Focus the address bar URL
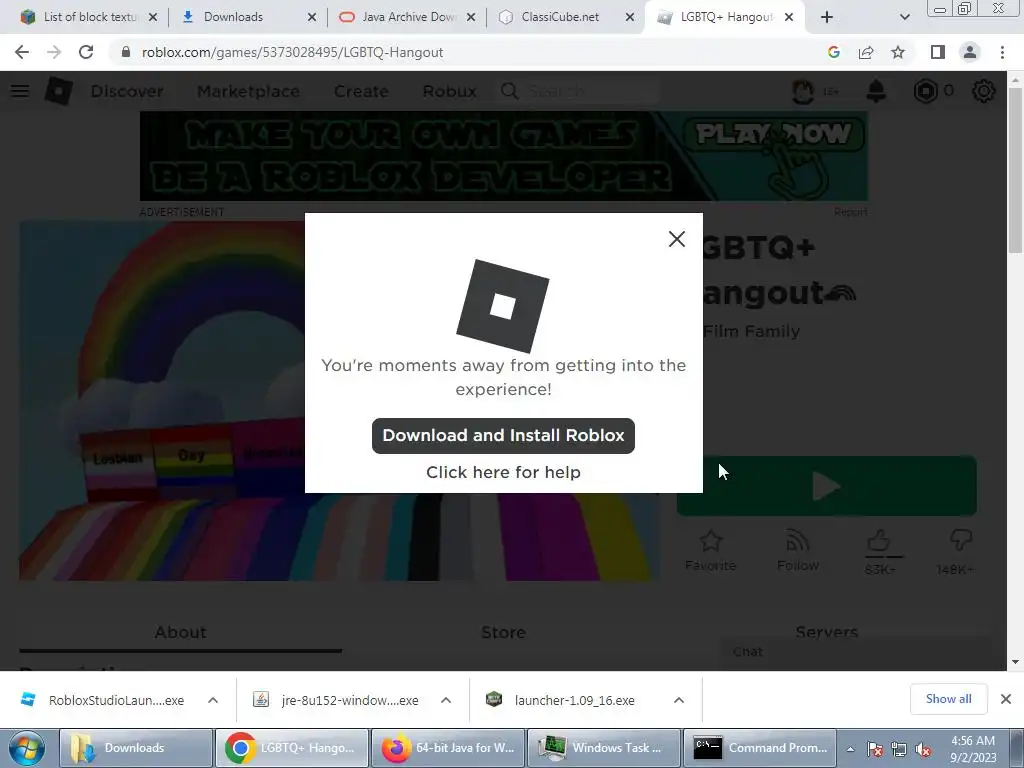 [293, 52]
